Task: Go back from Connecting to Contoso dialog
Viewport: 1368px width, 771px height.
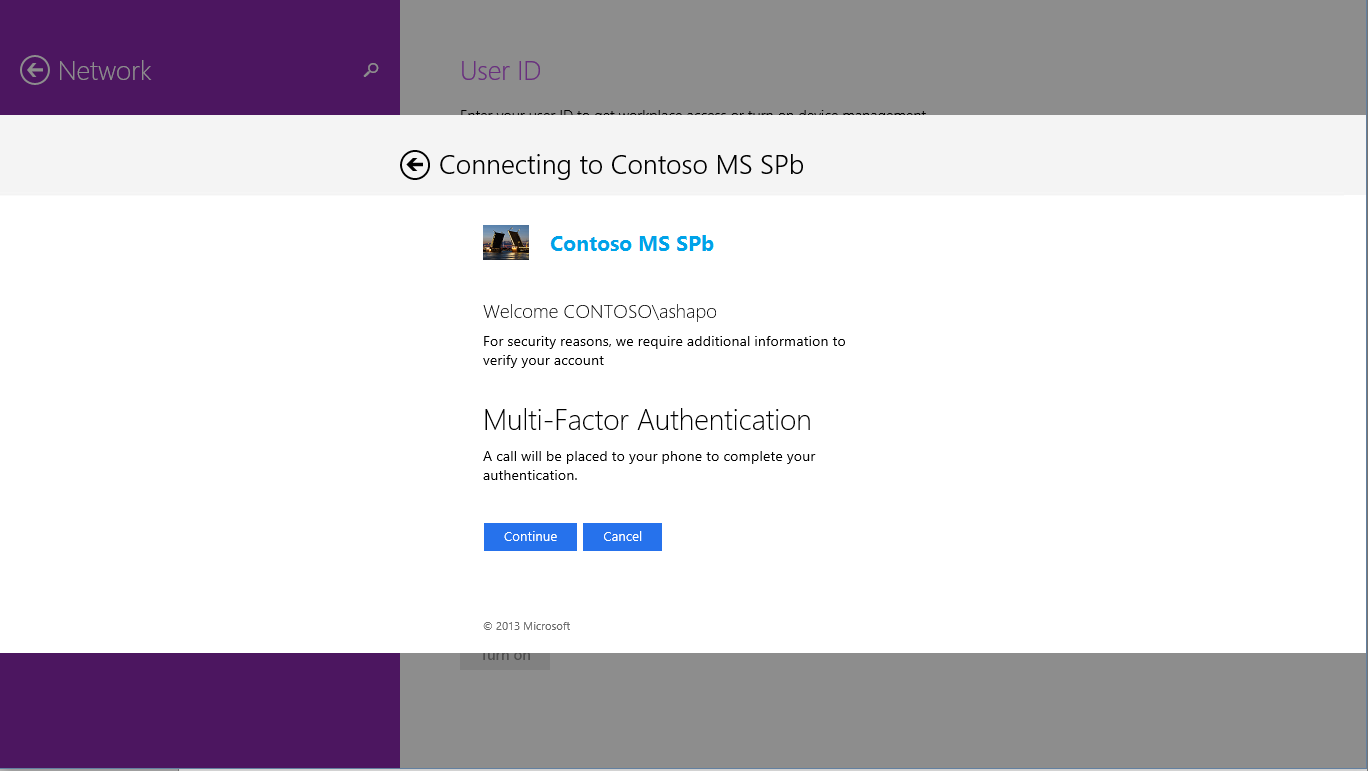Action: (415, 165)
